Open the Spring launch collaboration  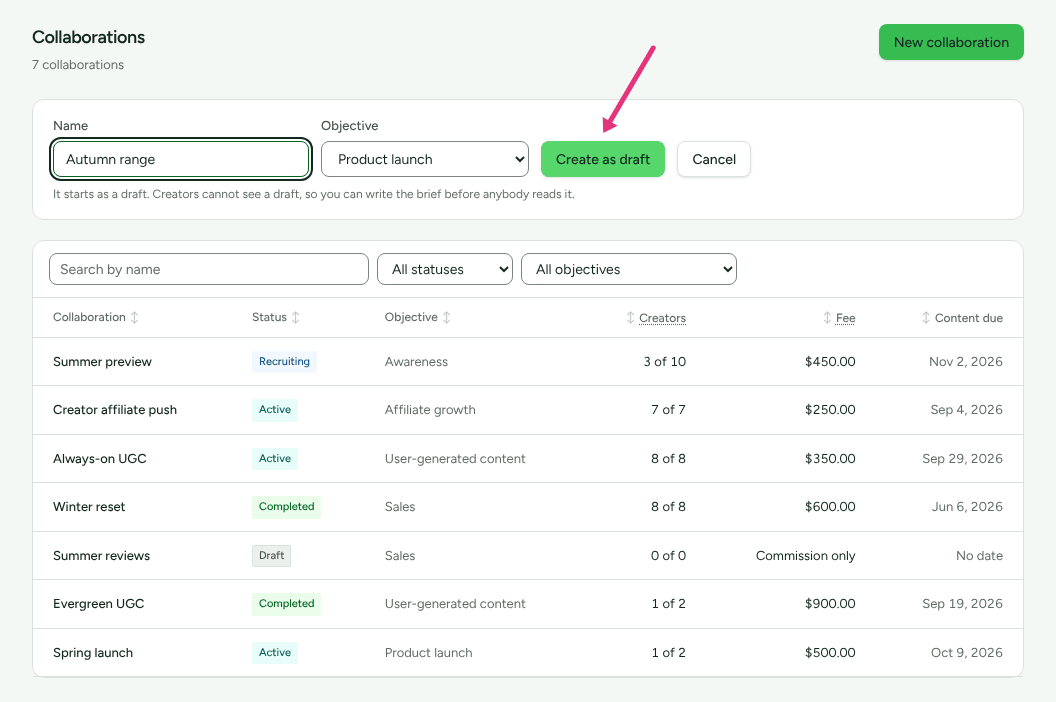pos(528,652)
